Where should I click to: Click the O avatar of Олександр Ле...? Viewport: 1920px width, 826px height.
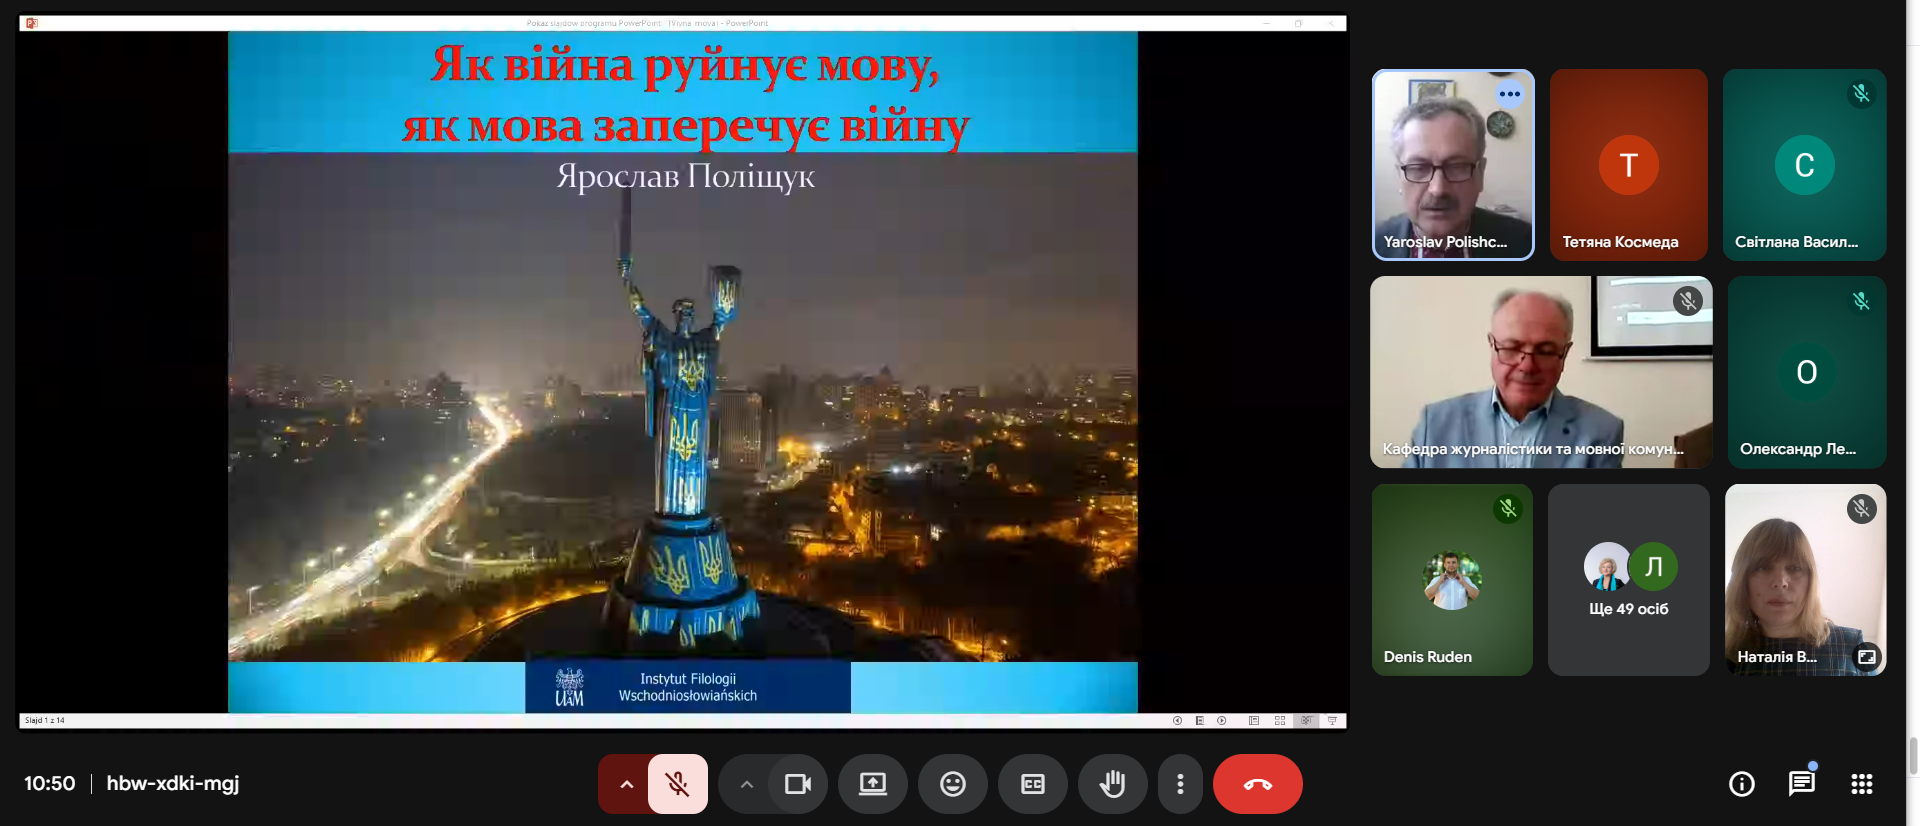(1807, 372)
